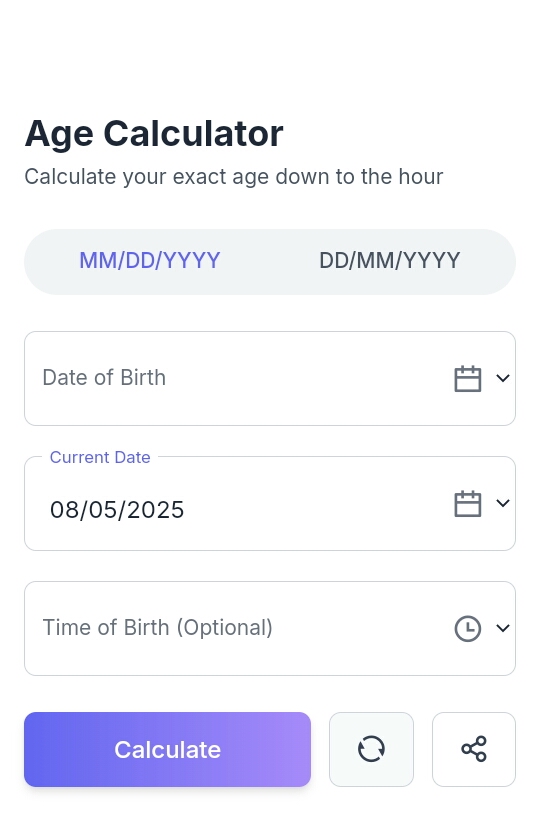This screenshot has height=829, width=540.
Task: Switch to the DD/MM/YYYY date format
Action: [x=390, y=261]
